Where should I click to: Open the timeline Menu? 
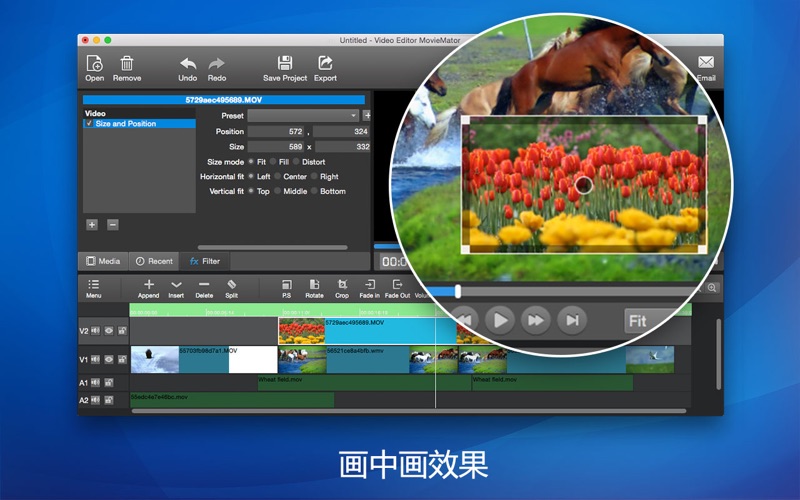(93, 285)
